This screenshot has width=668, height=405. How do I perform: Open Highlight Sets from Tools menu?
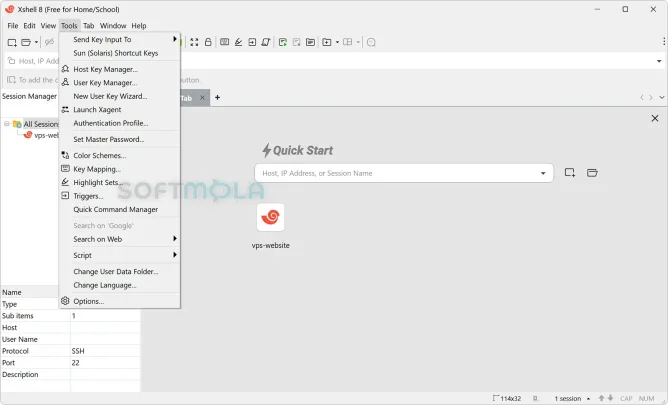click(120, 182)
